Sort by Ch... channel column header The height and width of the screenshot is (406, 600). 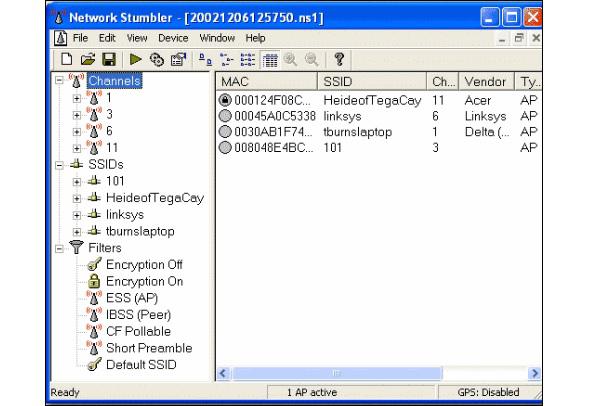(x=443, y=82)
